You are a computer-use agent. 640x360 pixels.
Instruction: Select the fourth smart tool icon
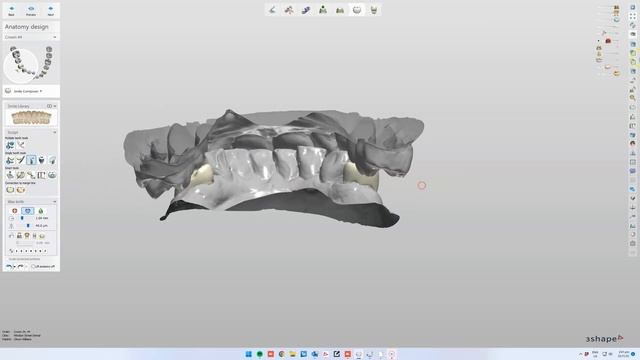[x=42, y=175]
